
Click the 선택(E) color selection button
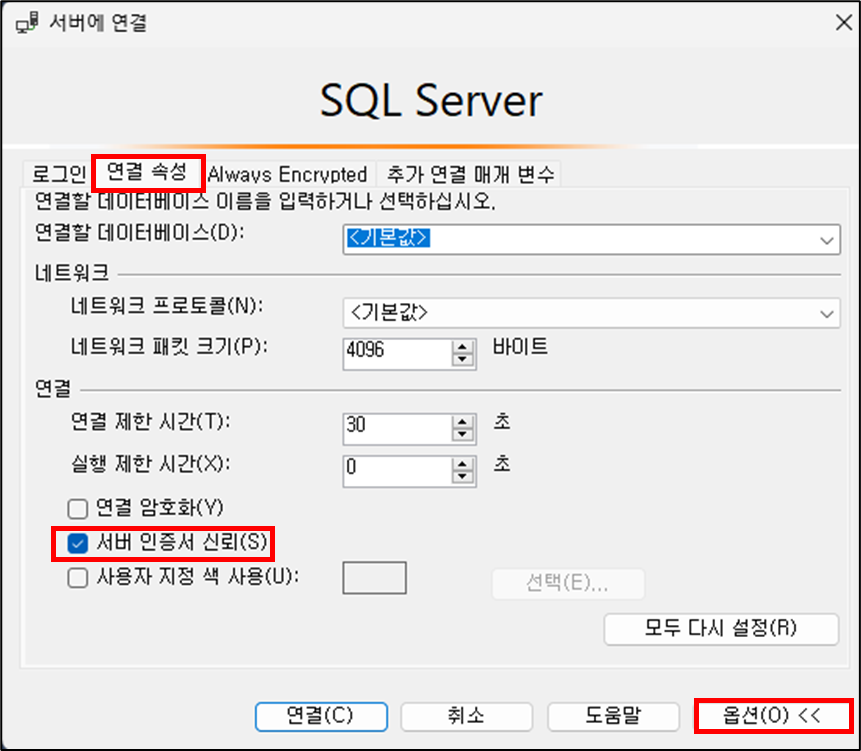point(567,584)
